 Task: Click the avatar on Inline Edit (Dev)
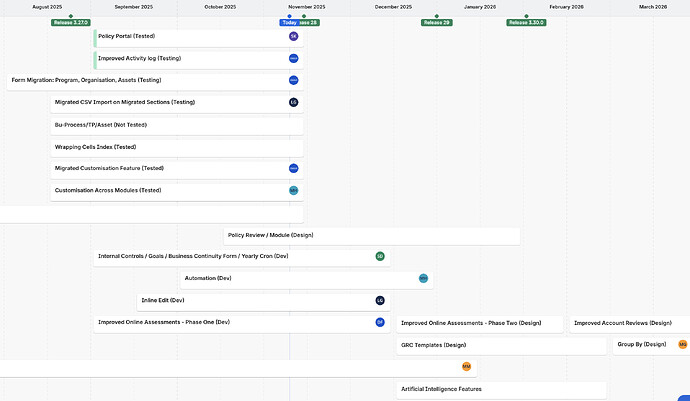[x=380, y=300]
